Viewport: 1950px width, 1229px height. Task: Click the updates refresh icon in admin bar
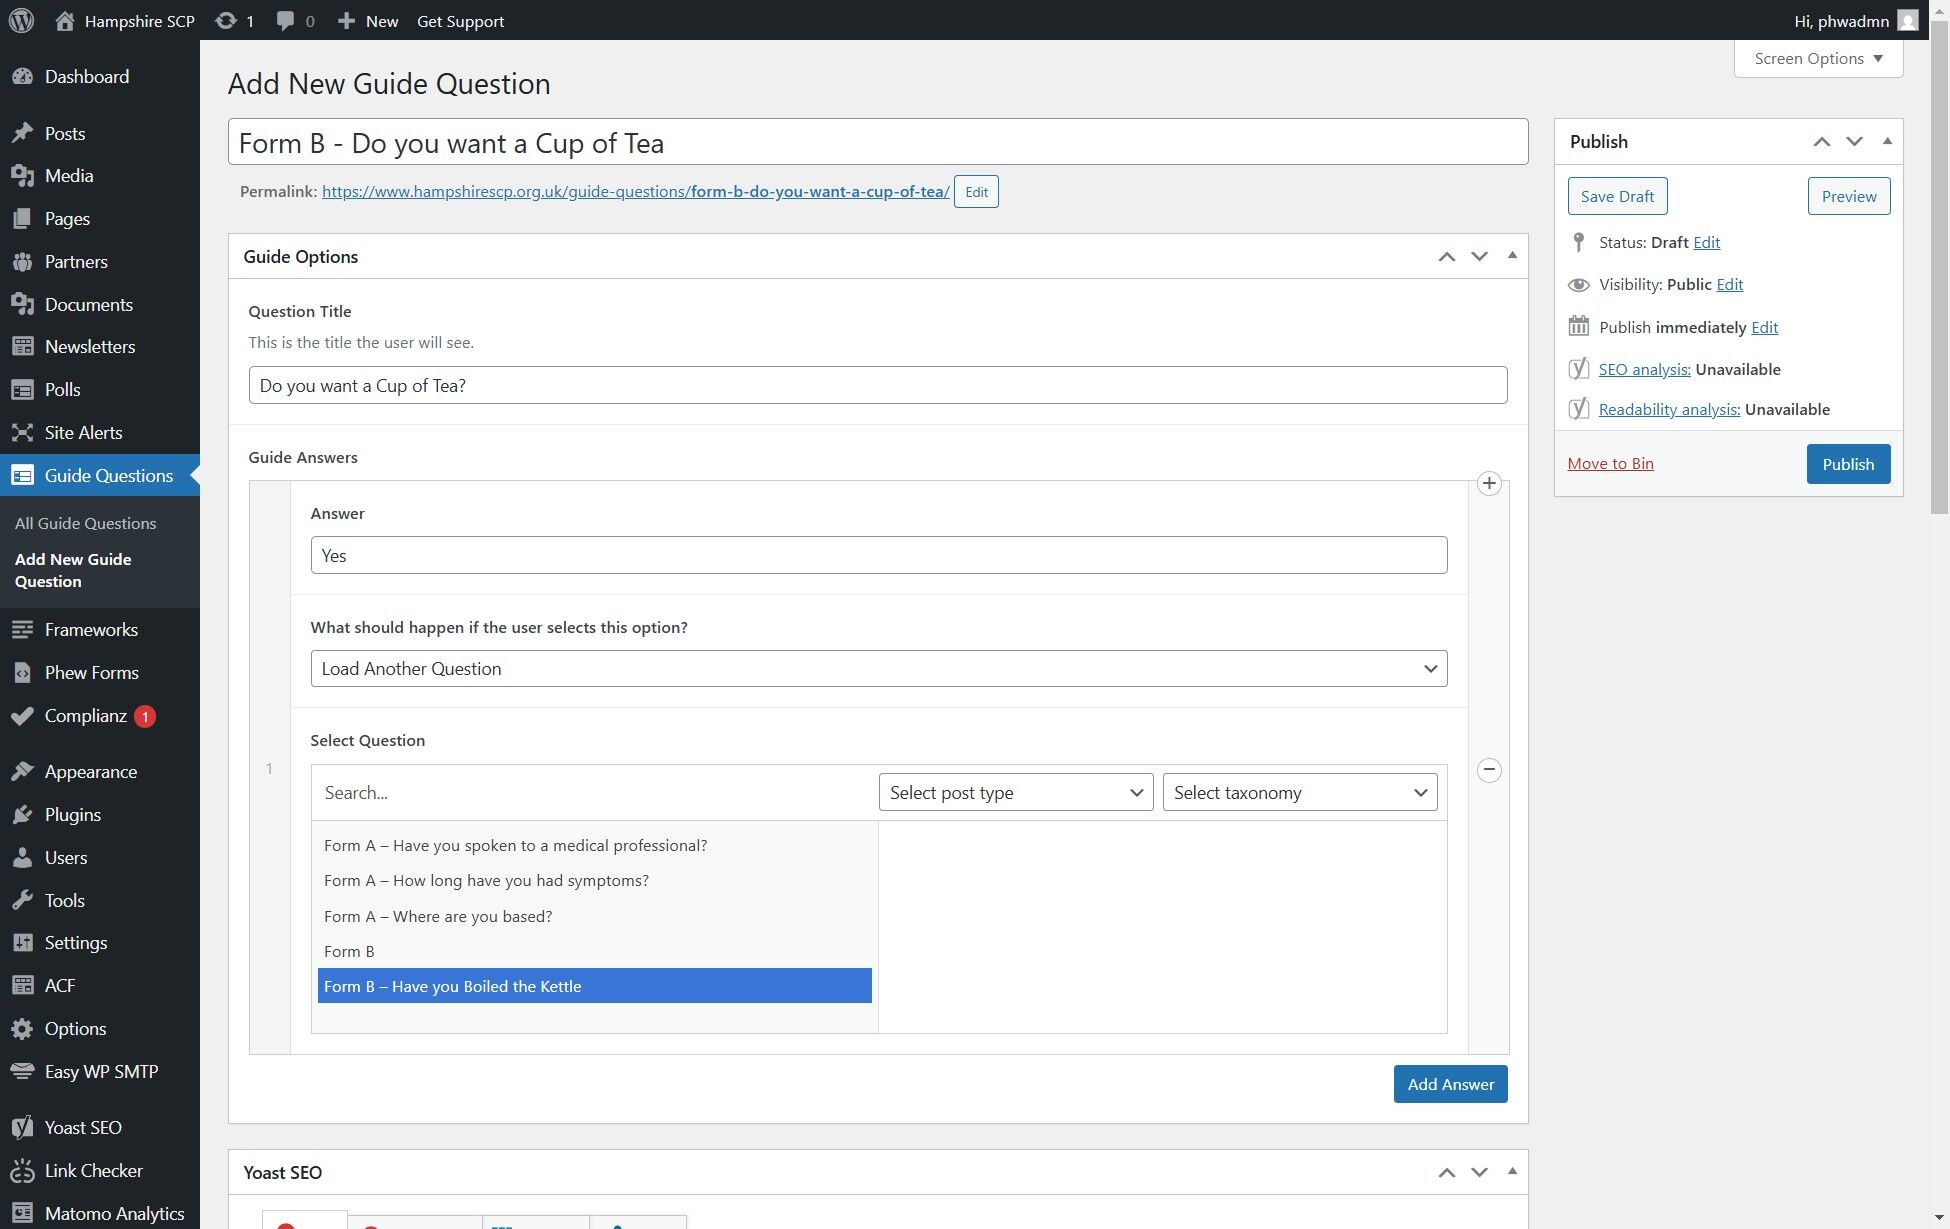tap(226, 20)
